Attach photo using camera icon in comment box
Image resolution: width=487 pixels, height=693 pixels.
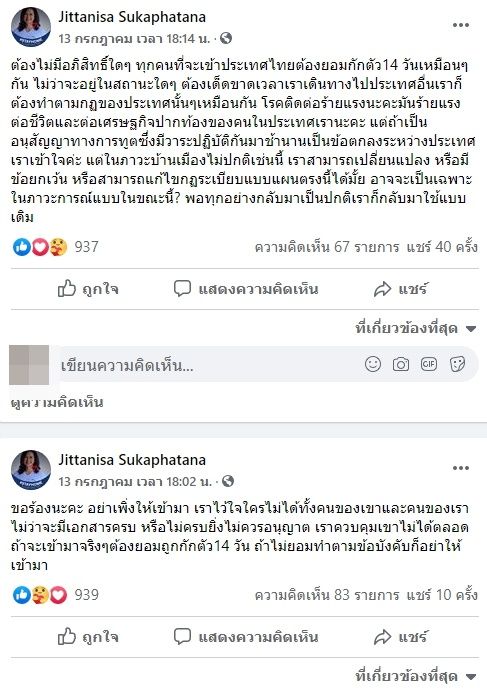click(x=401, y=364)
